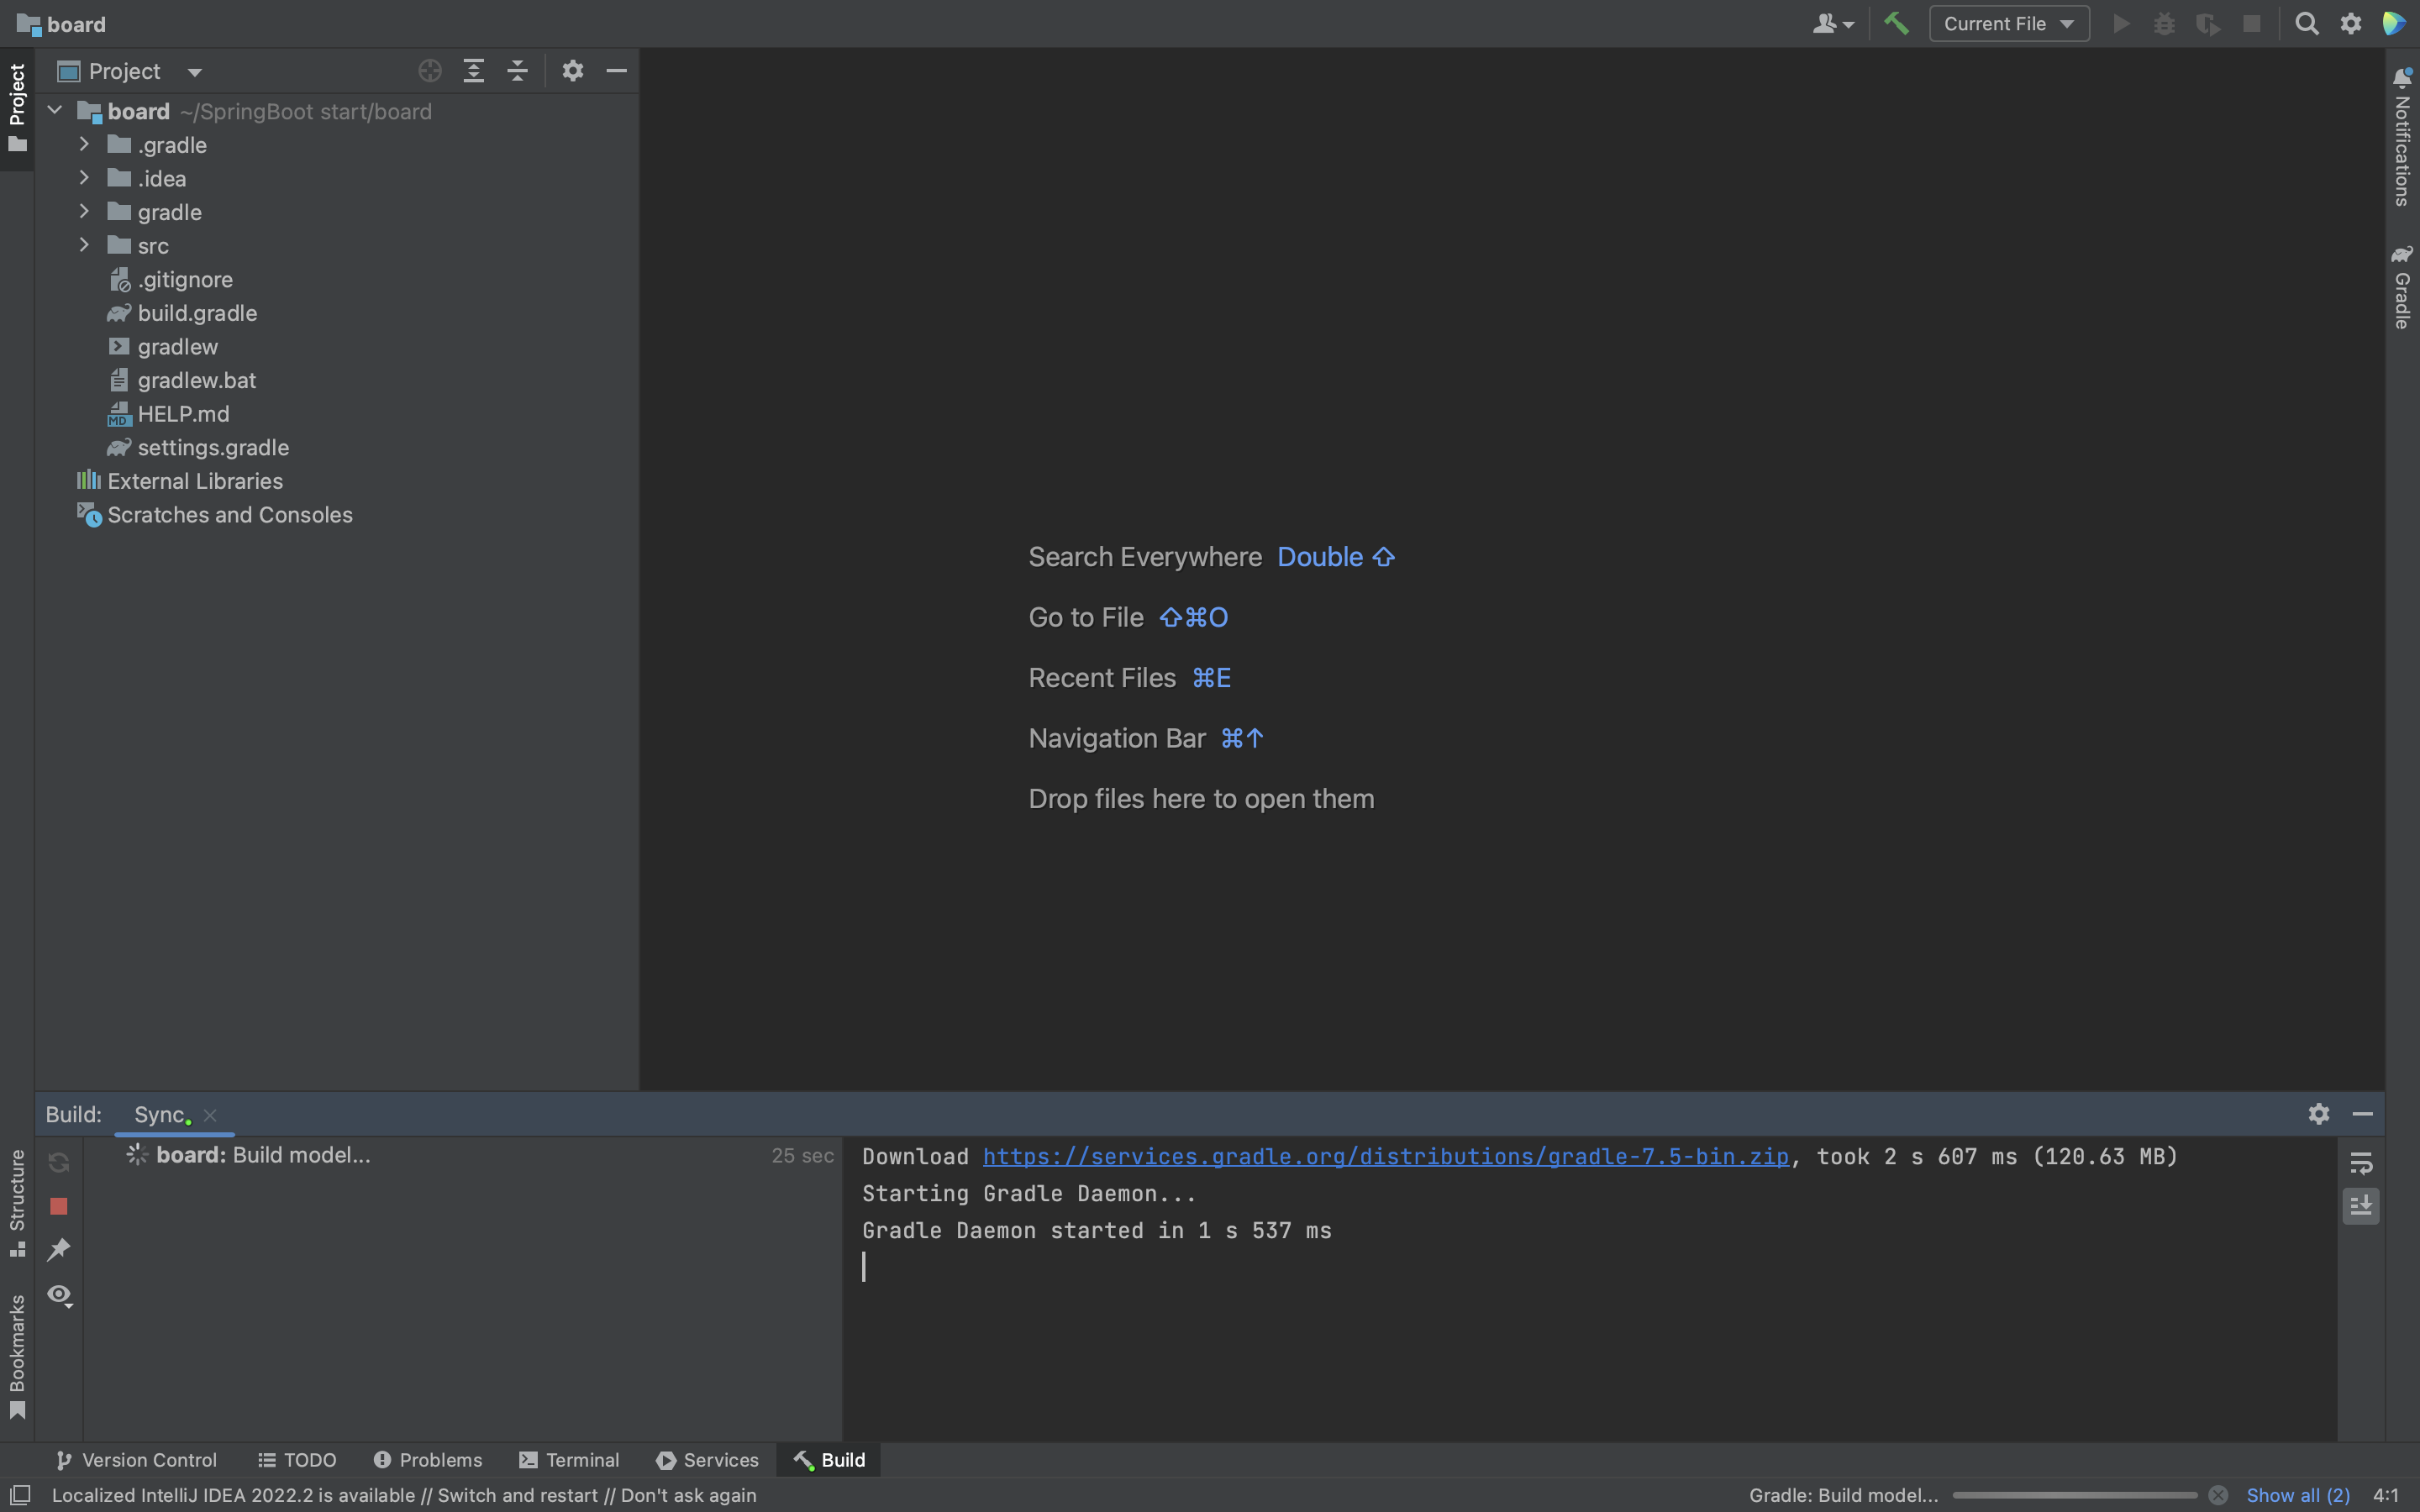Pin the Build tab
The image size is (2420, 1512).
pyautogui.click(x=59, y=1249)
